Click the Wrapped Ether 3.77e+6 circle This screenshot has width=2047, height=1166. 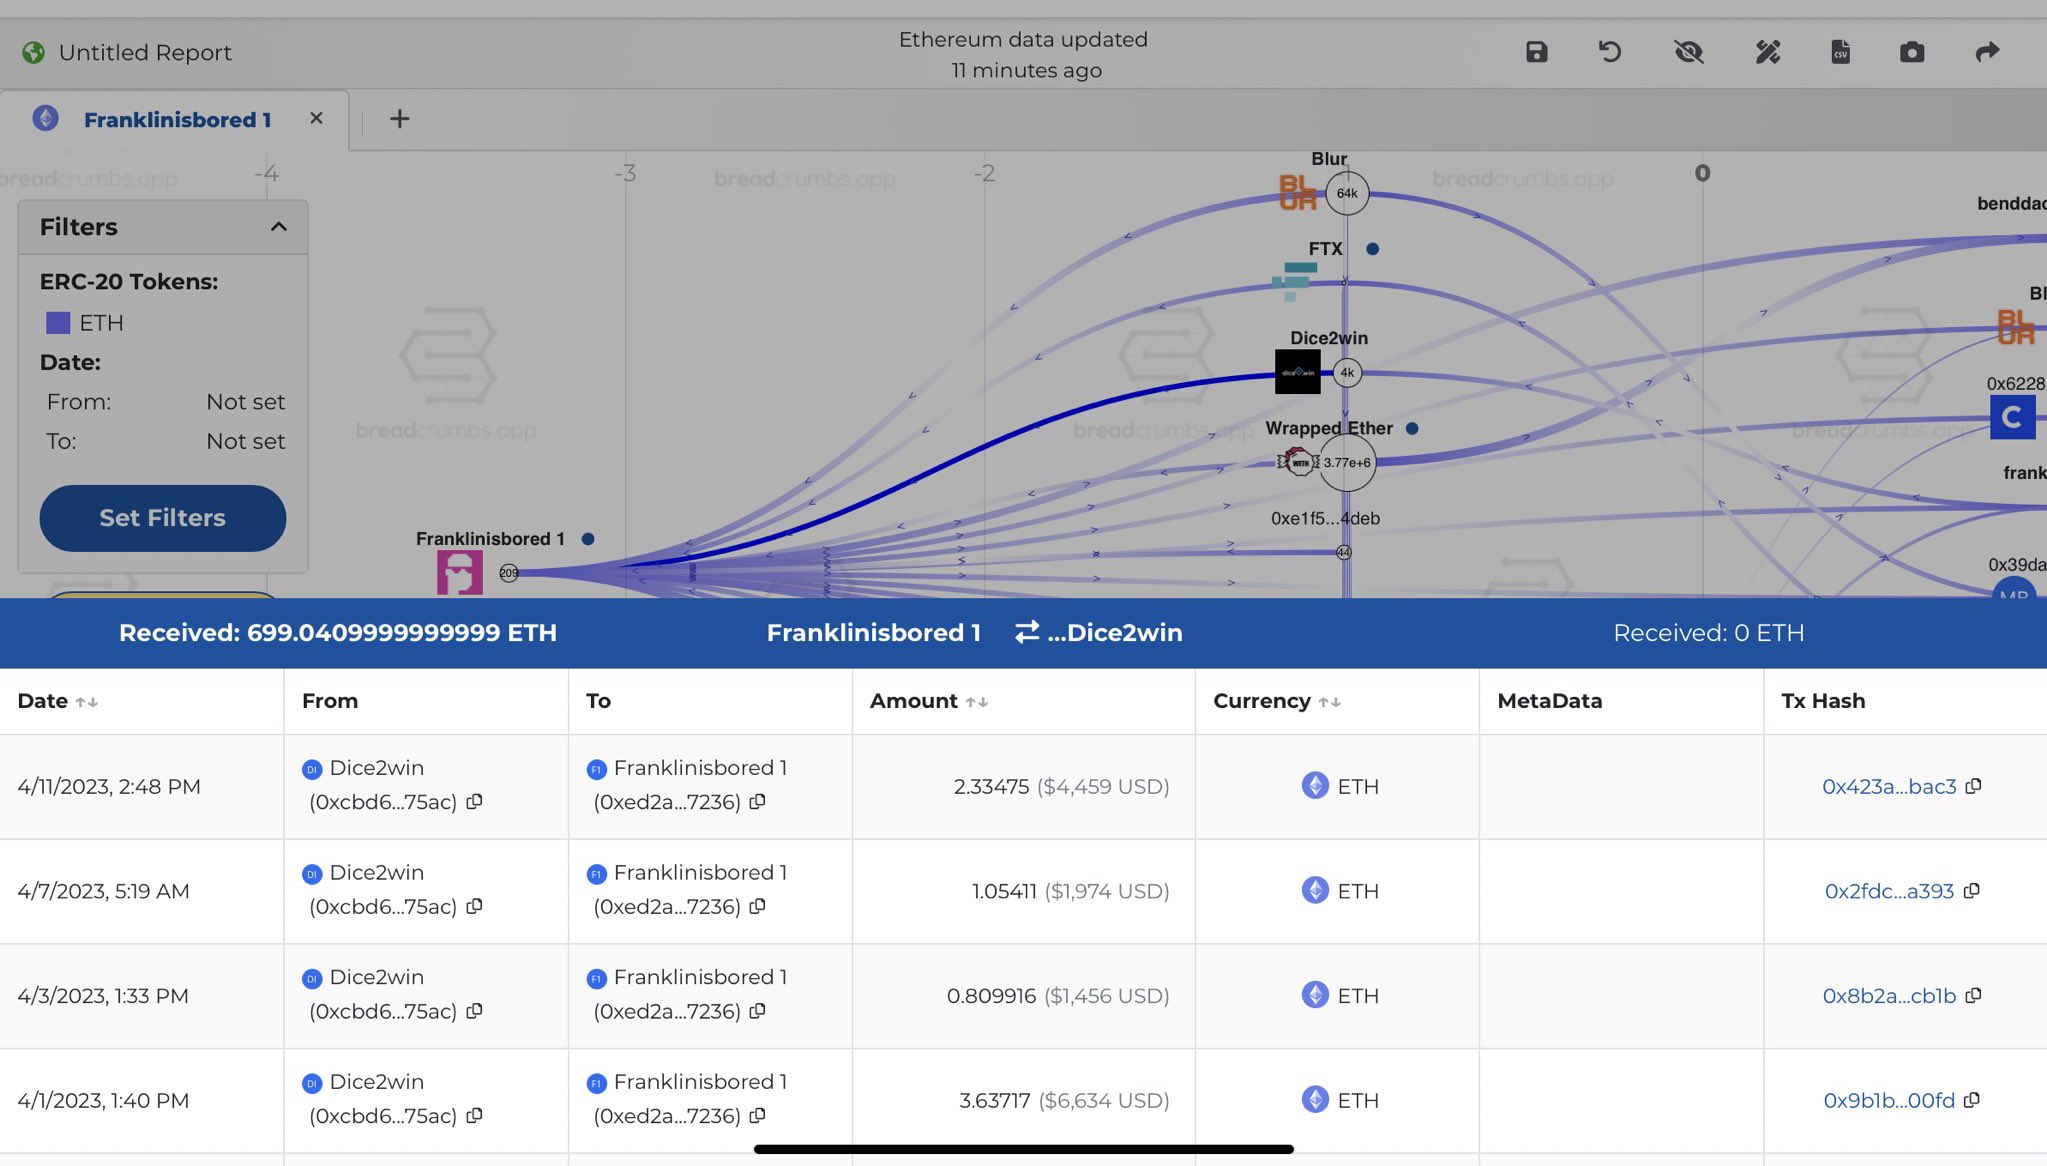[x=1347, y=462]
